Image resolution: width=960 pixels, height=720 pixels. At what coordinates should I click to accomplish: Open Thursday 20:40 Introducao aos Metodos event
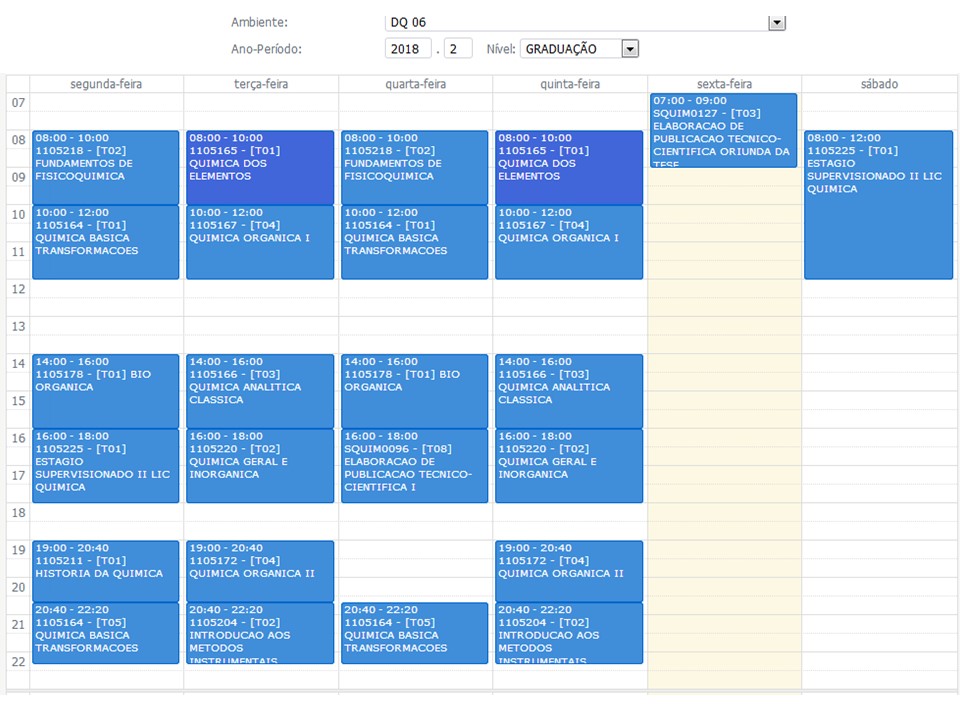569,633
